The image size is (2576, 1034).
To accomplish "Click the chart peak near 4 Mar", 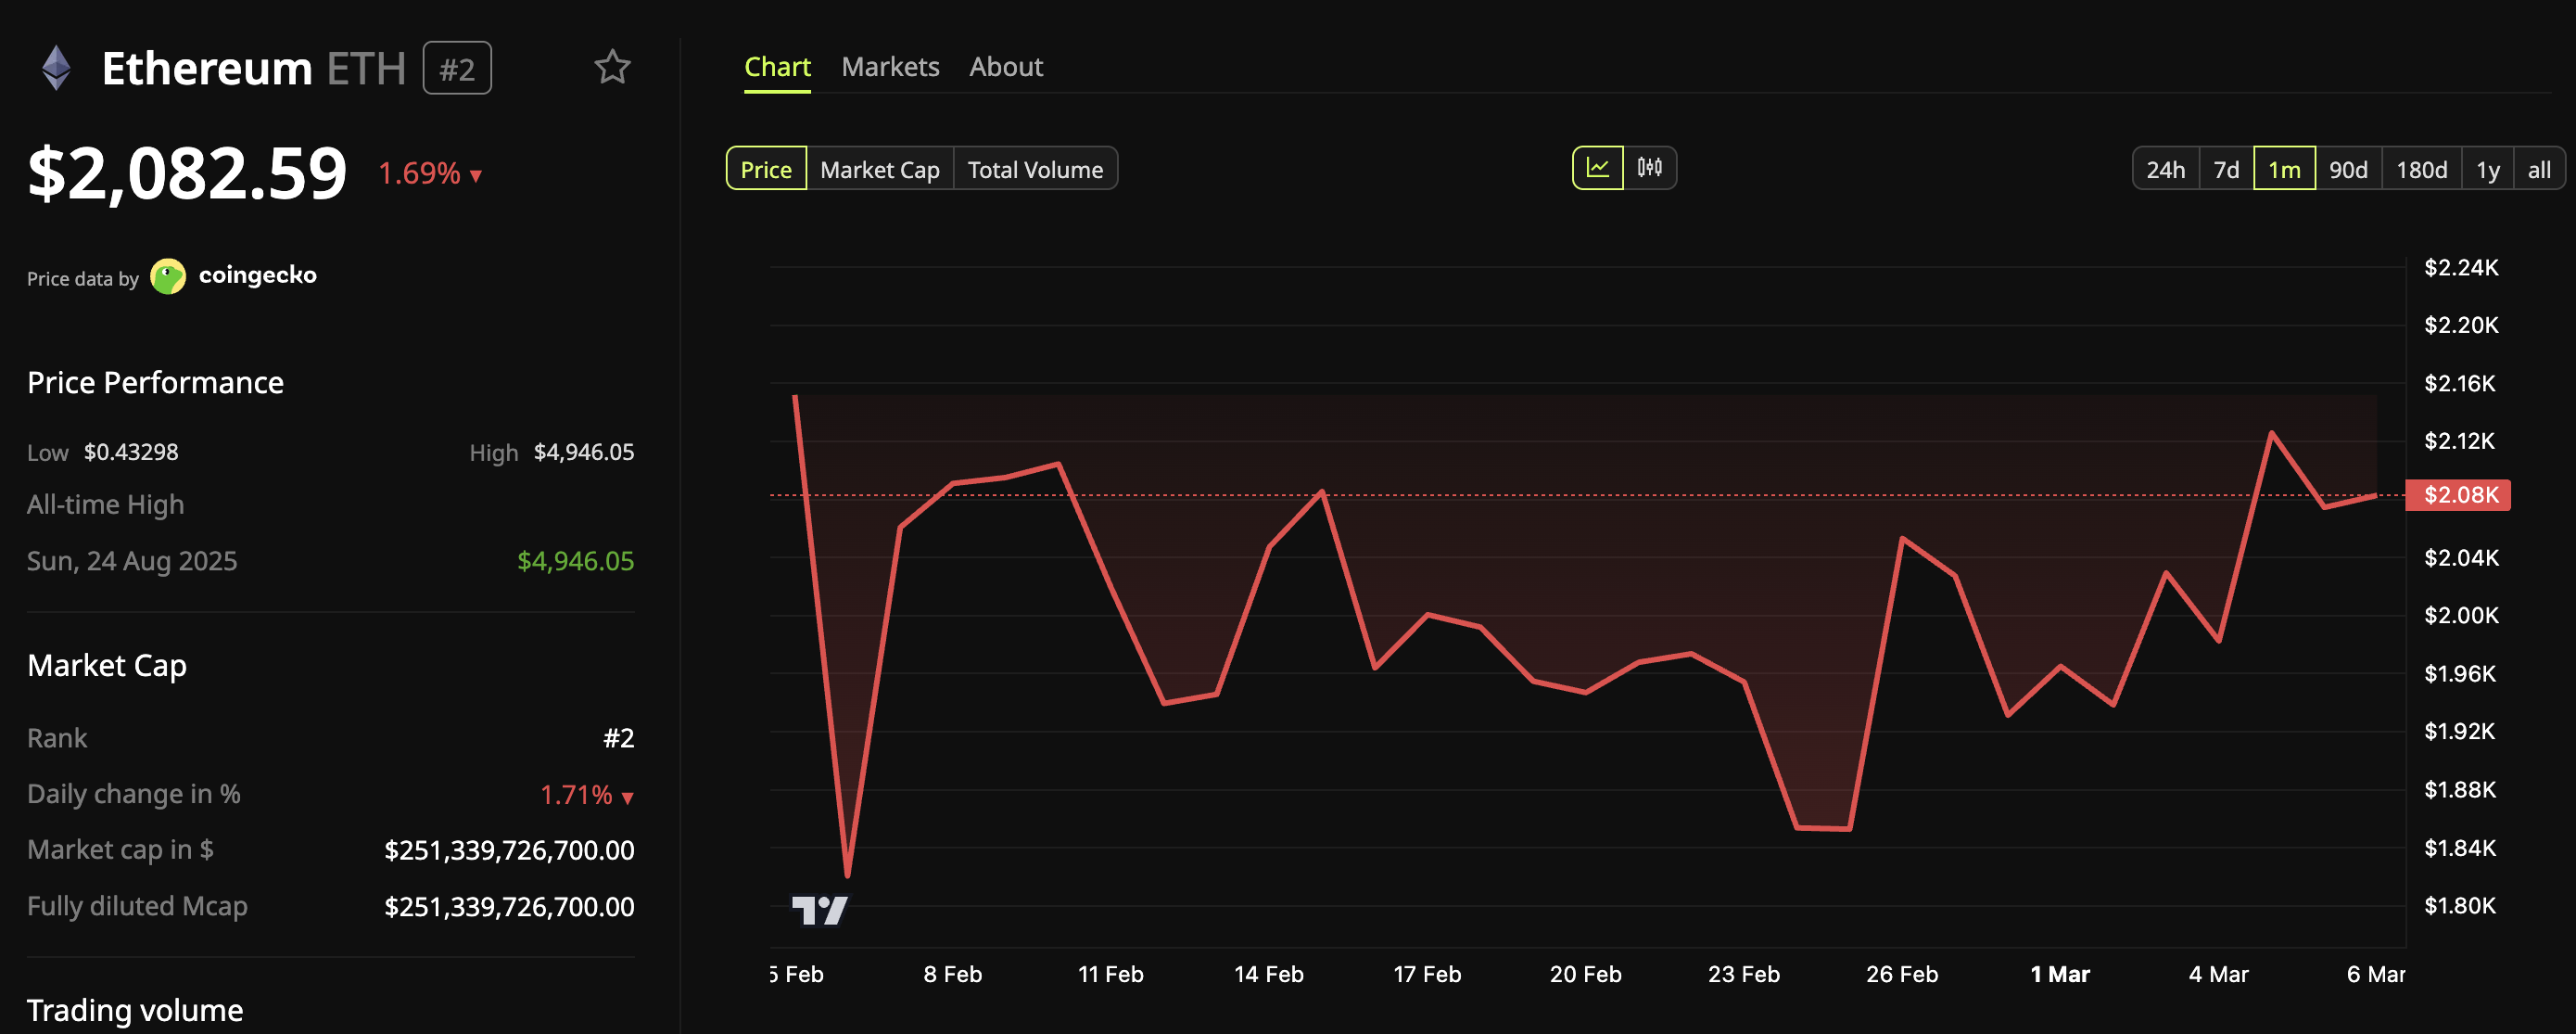I will point(2271,433).
